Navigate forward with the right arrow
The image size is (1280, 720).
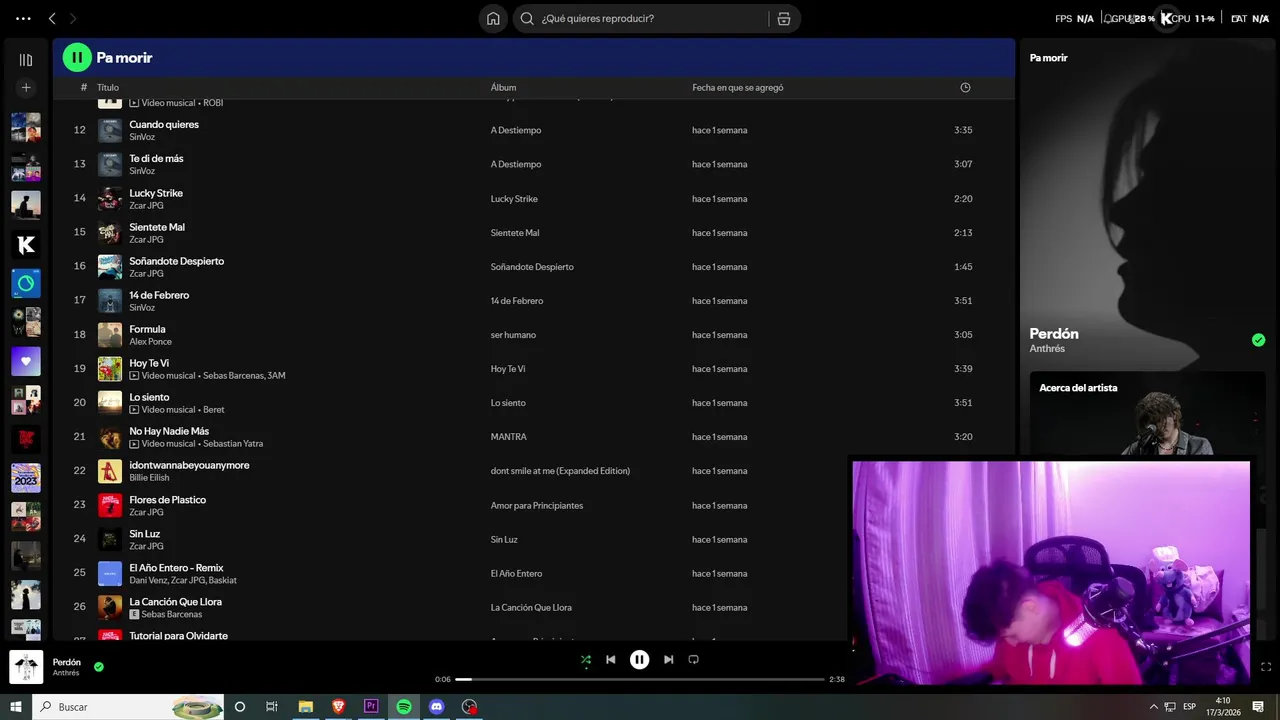[73, 18]
